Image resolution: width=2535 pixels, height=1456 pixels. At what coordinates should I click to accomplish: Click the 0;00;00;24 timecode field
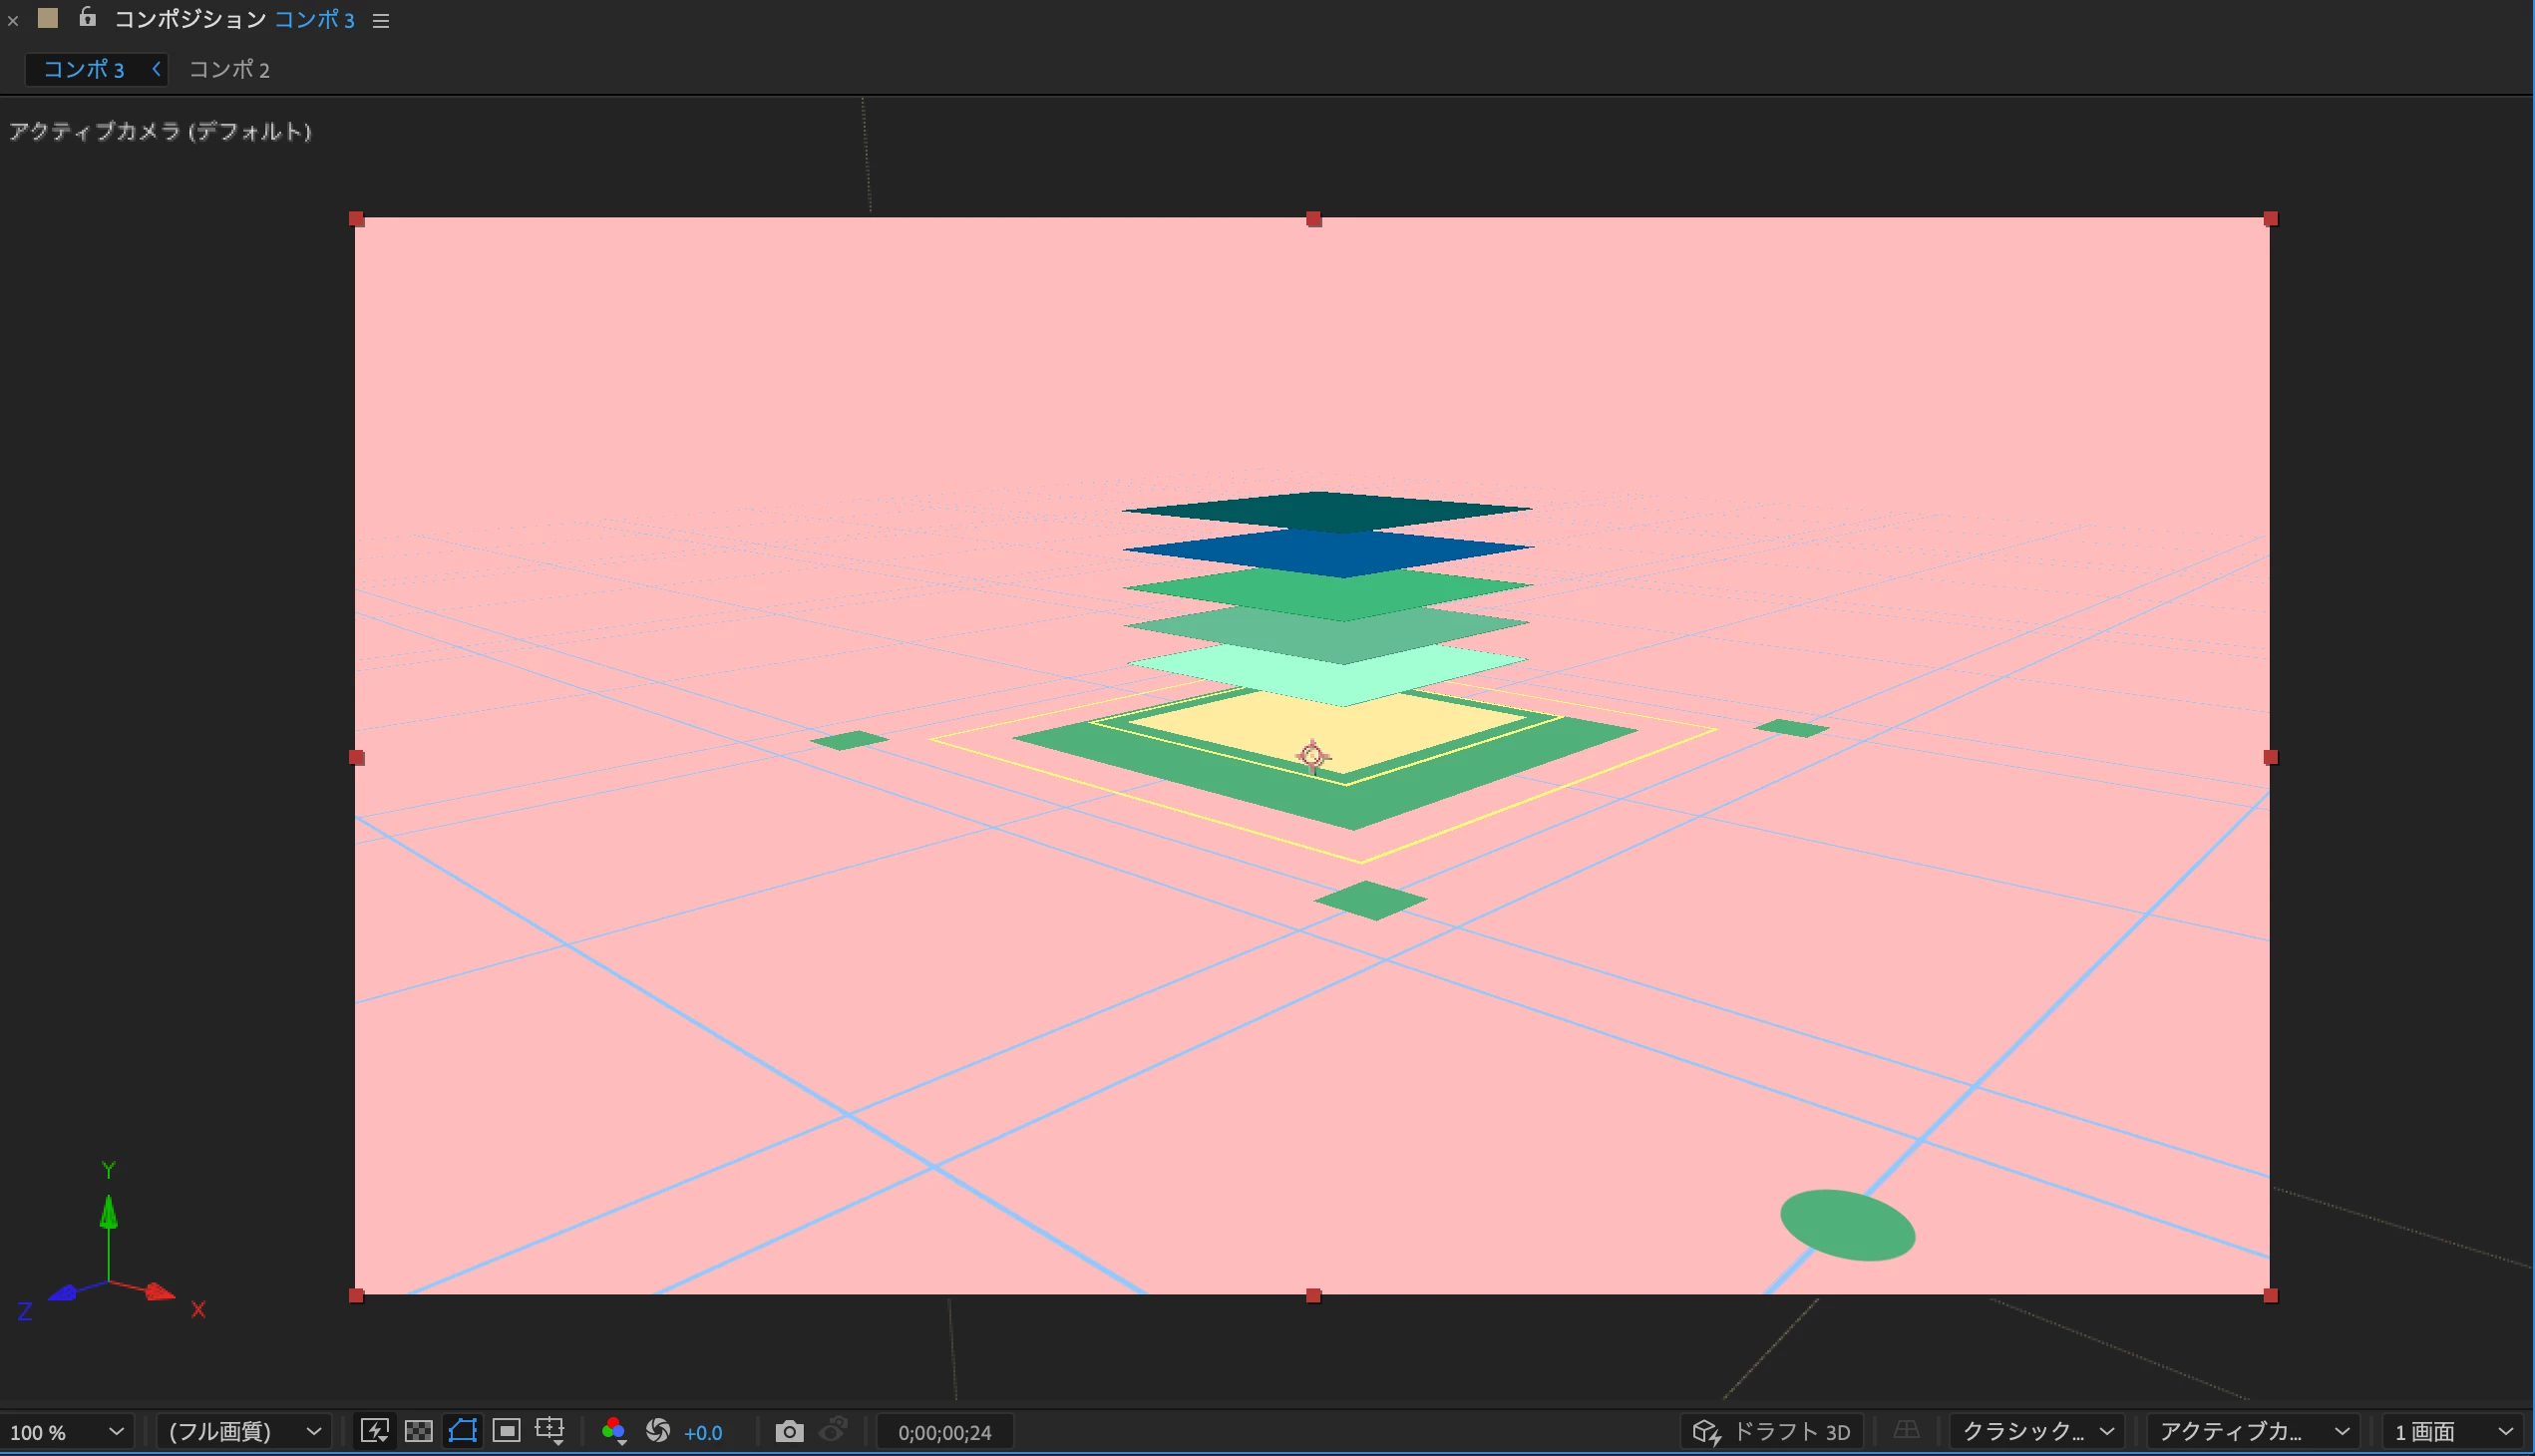(944, 1432)
